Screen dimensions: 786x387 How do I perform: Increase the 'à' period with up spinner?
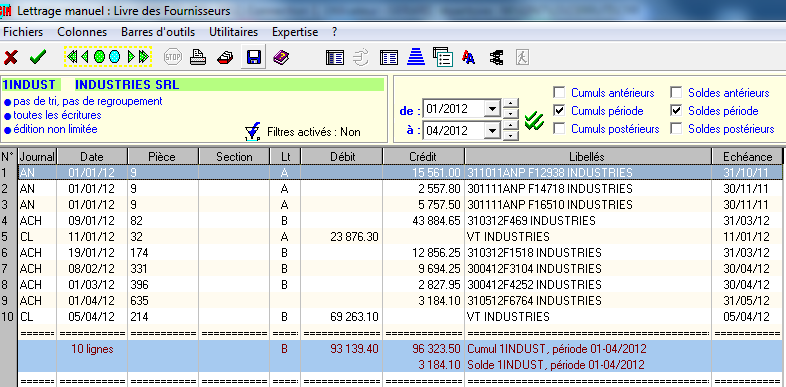point(510,125)
